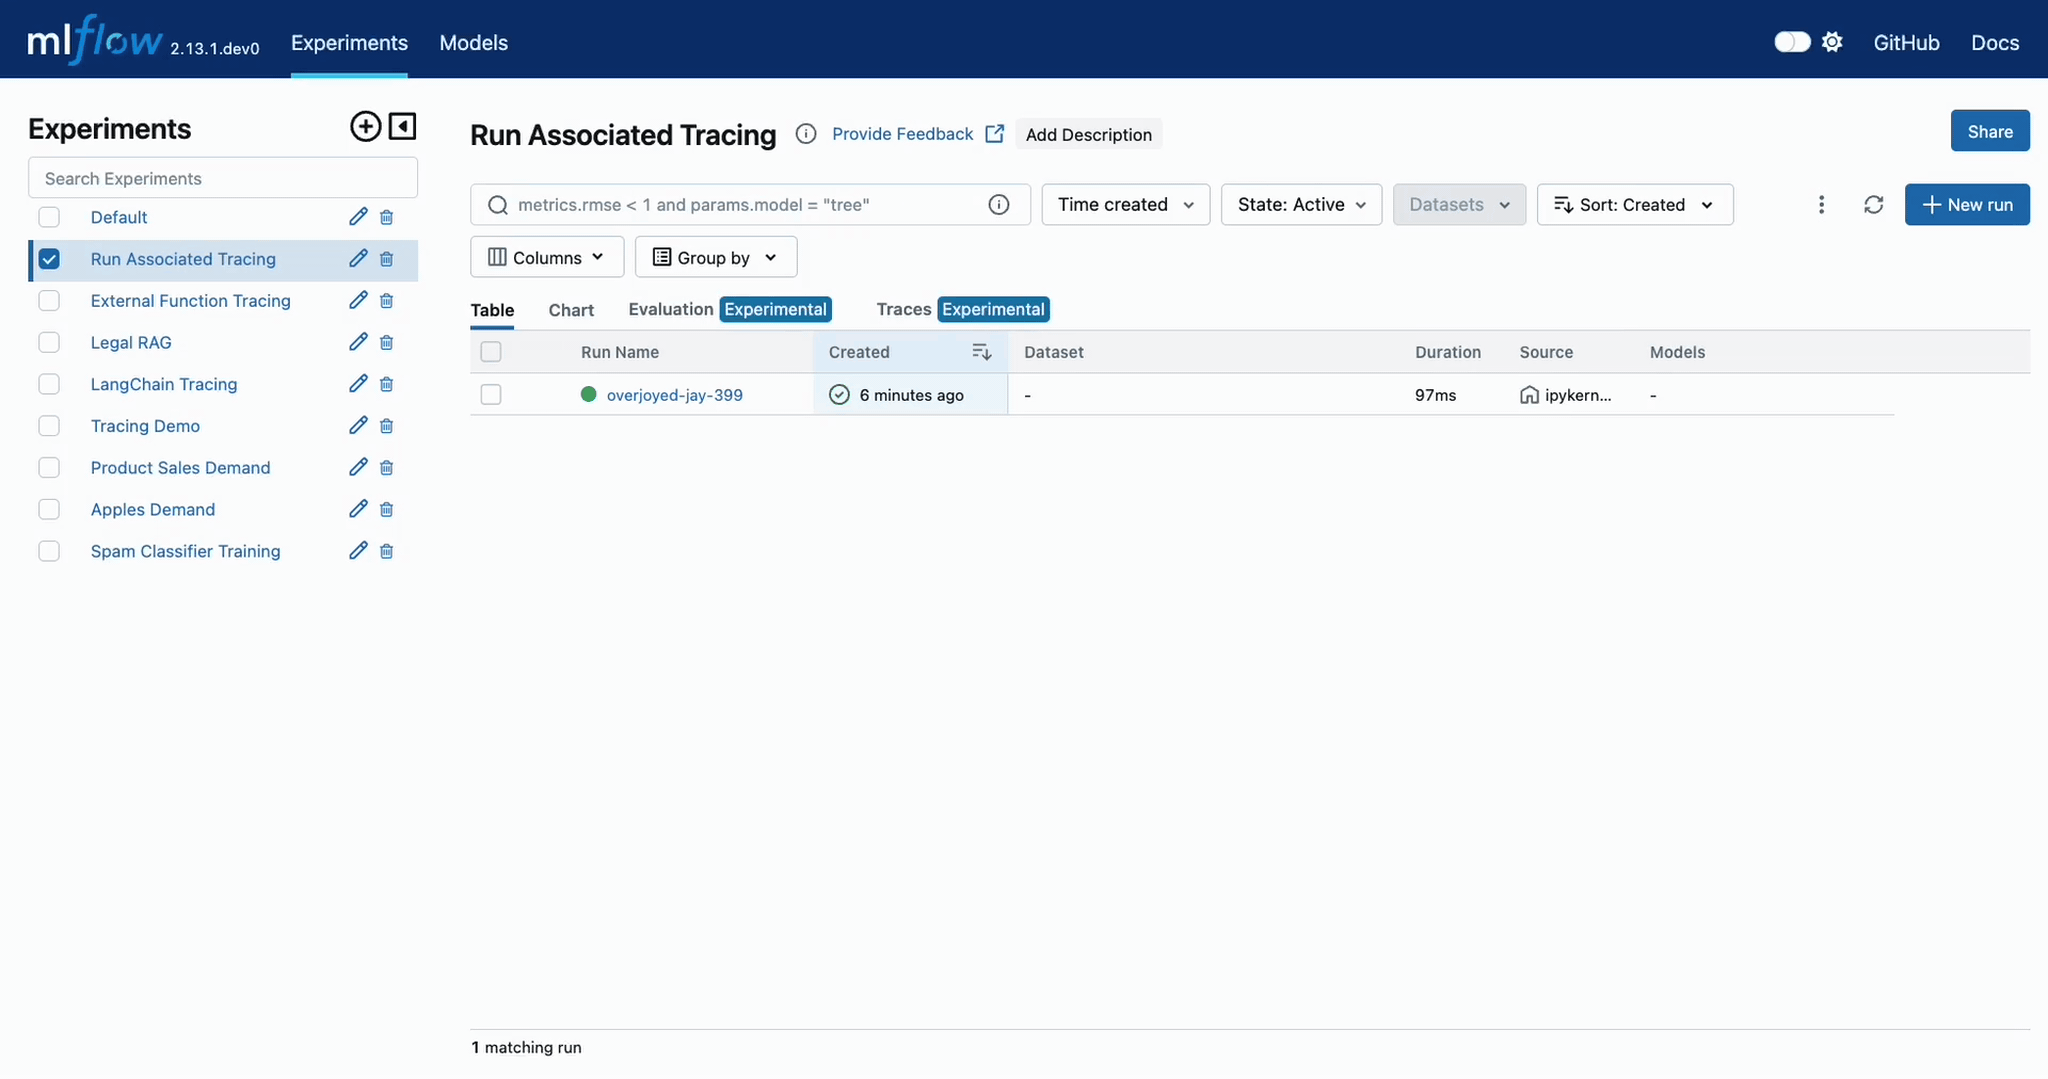
Task: Click the settings gear icon in header
Action: pyautogui.click(x=1832, y=42)
